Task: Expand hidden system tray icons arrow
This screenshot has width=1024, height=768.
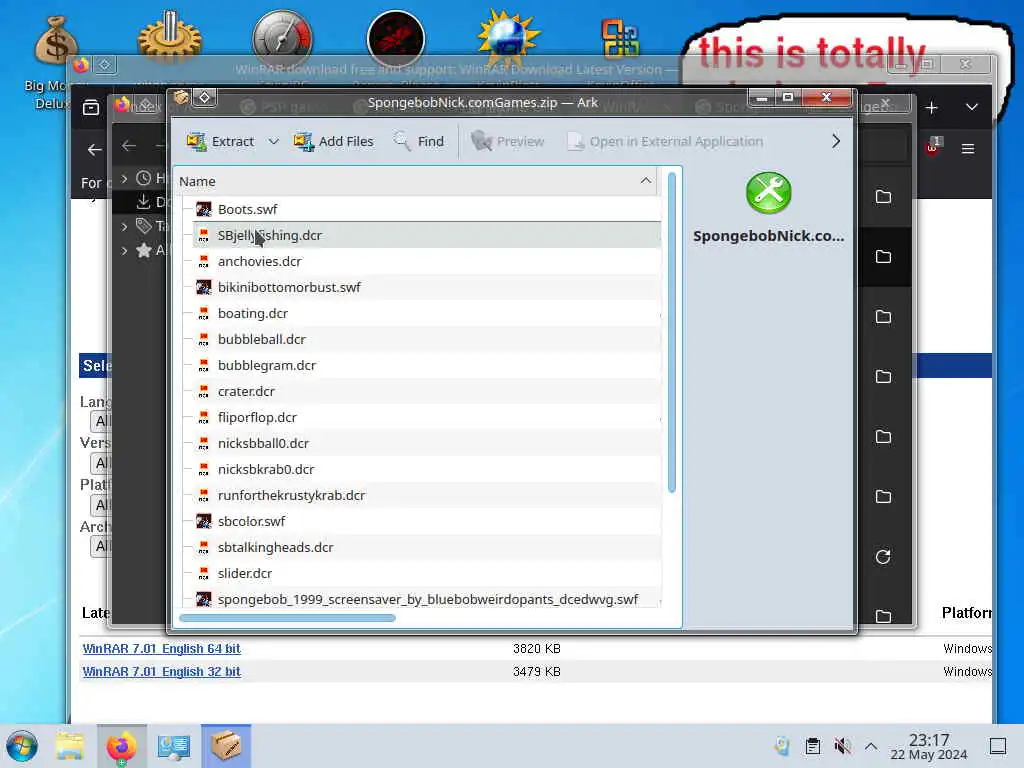Action: click(x=871, y=746)
